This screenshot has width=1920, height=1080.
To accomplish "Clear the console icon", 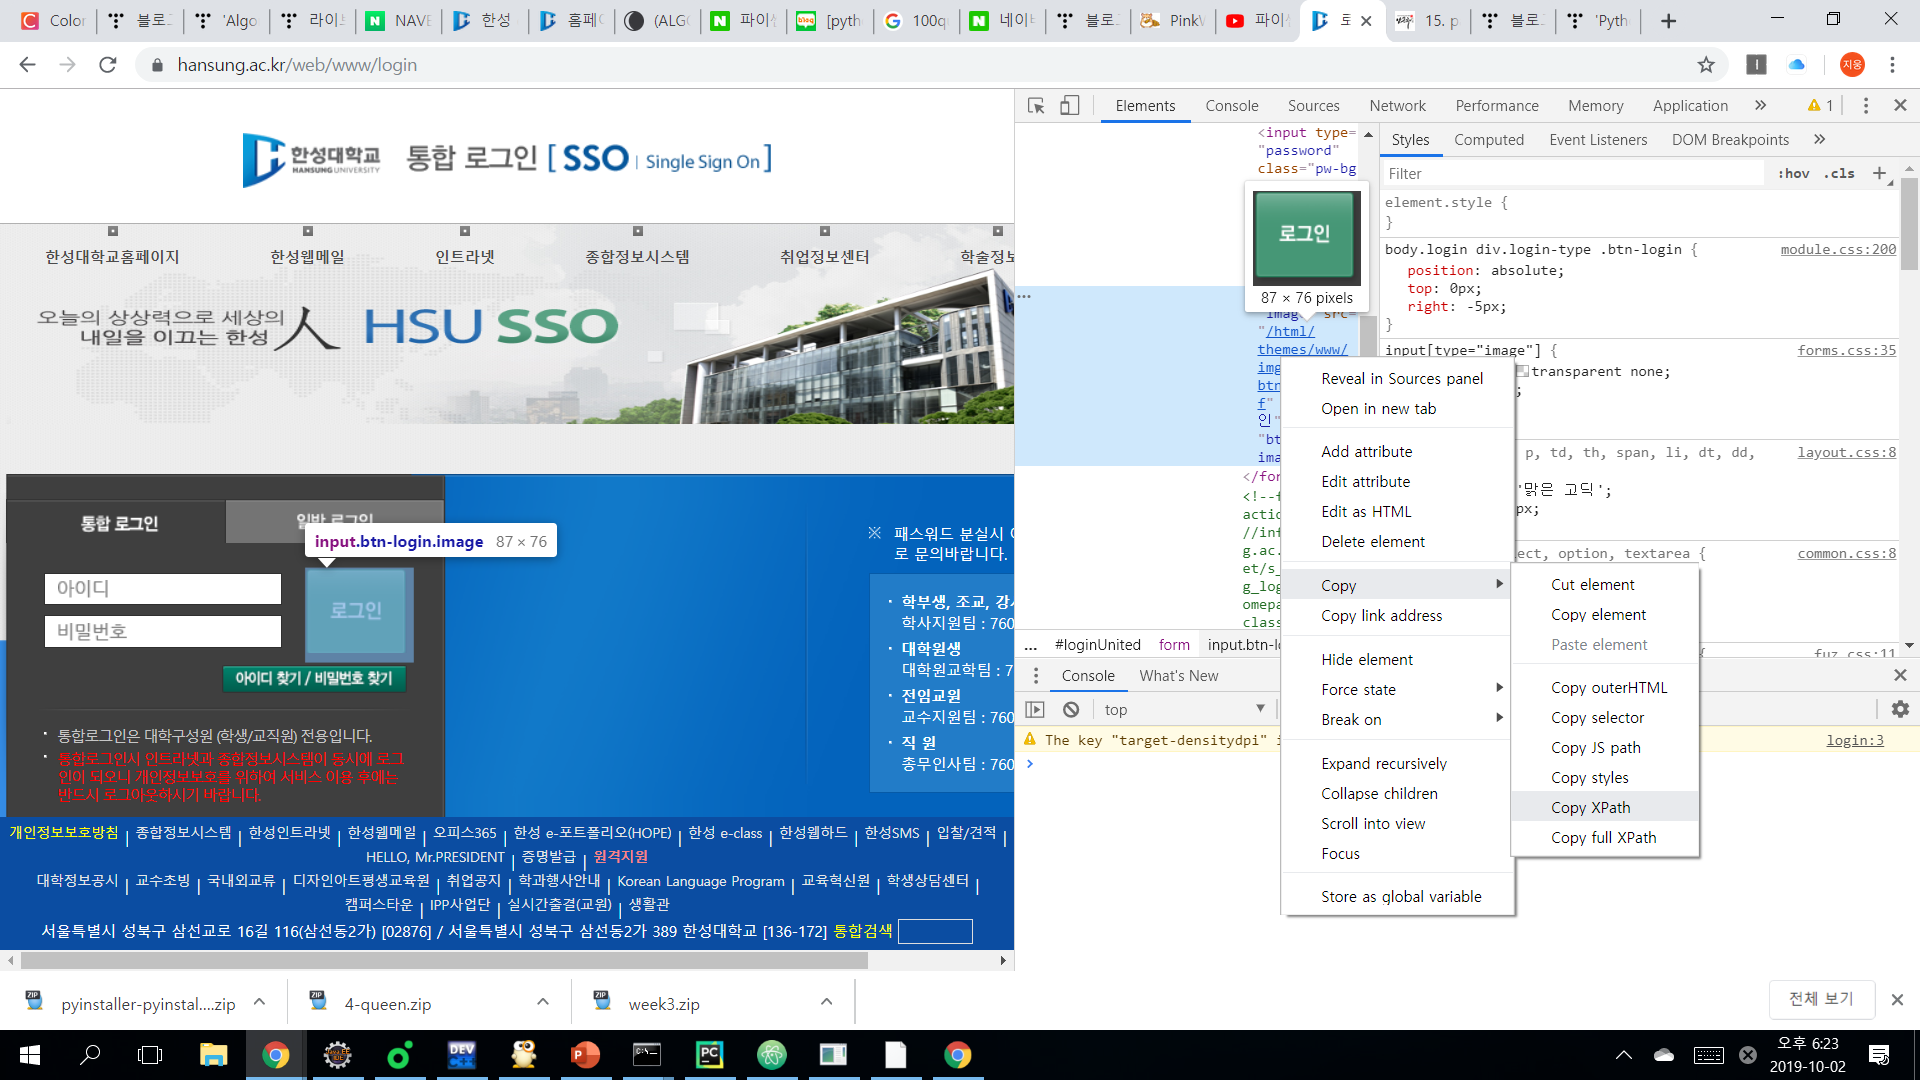I will 1071,709.
